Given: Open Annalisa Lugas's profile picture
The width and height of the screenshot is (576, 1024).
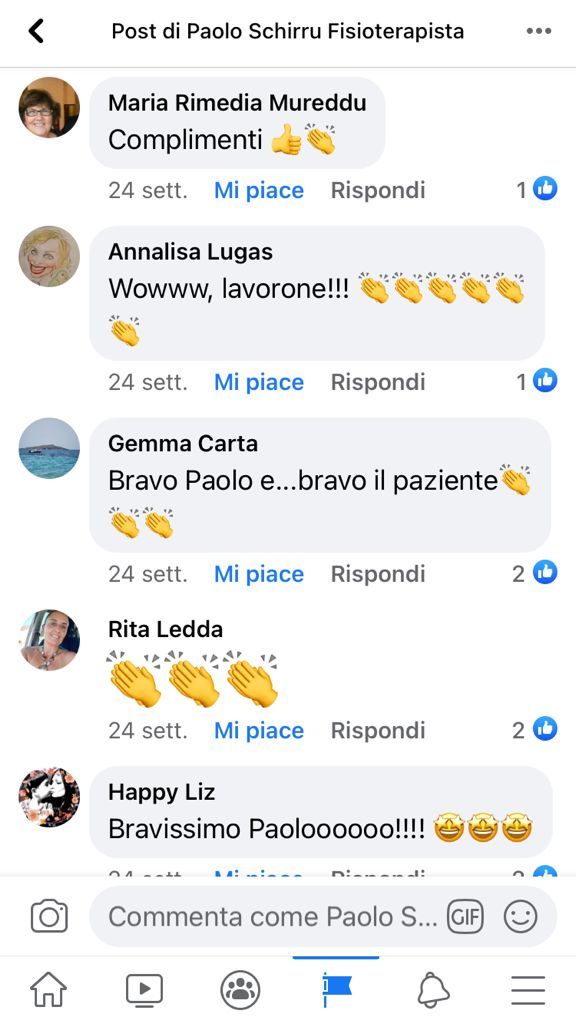Looking at the screenshot, I should 49,257.
